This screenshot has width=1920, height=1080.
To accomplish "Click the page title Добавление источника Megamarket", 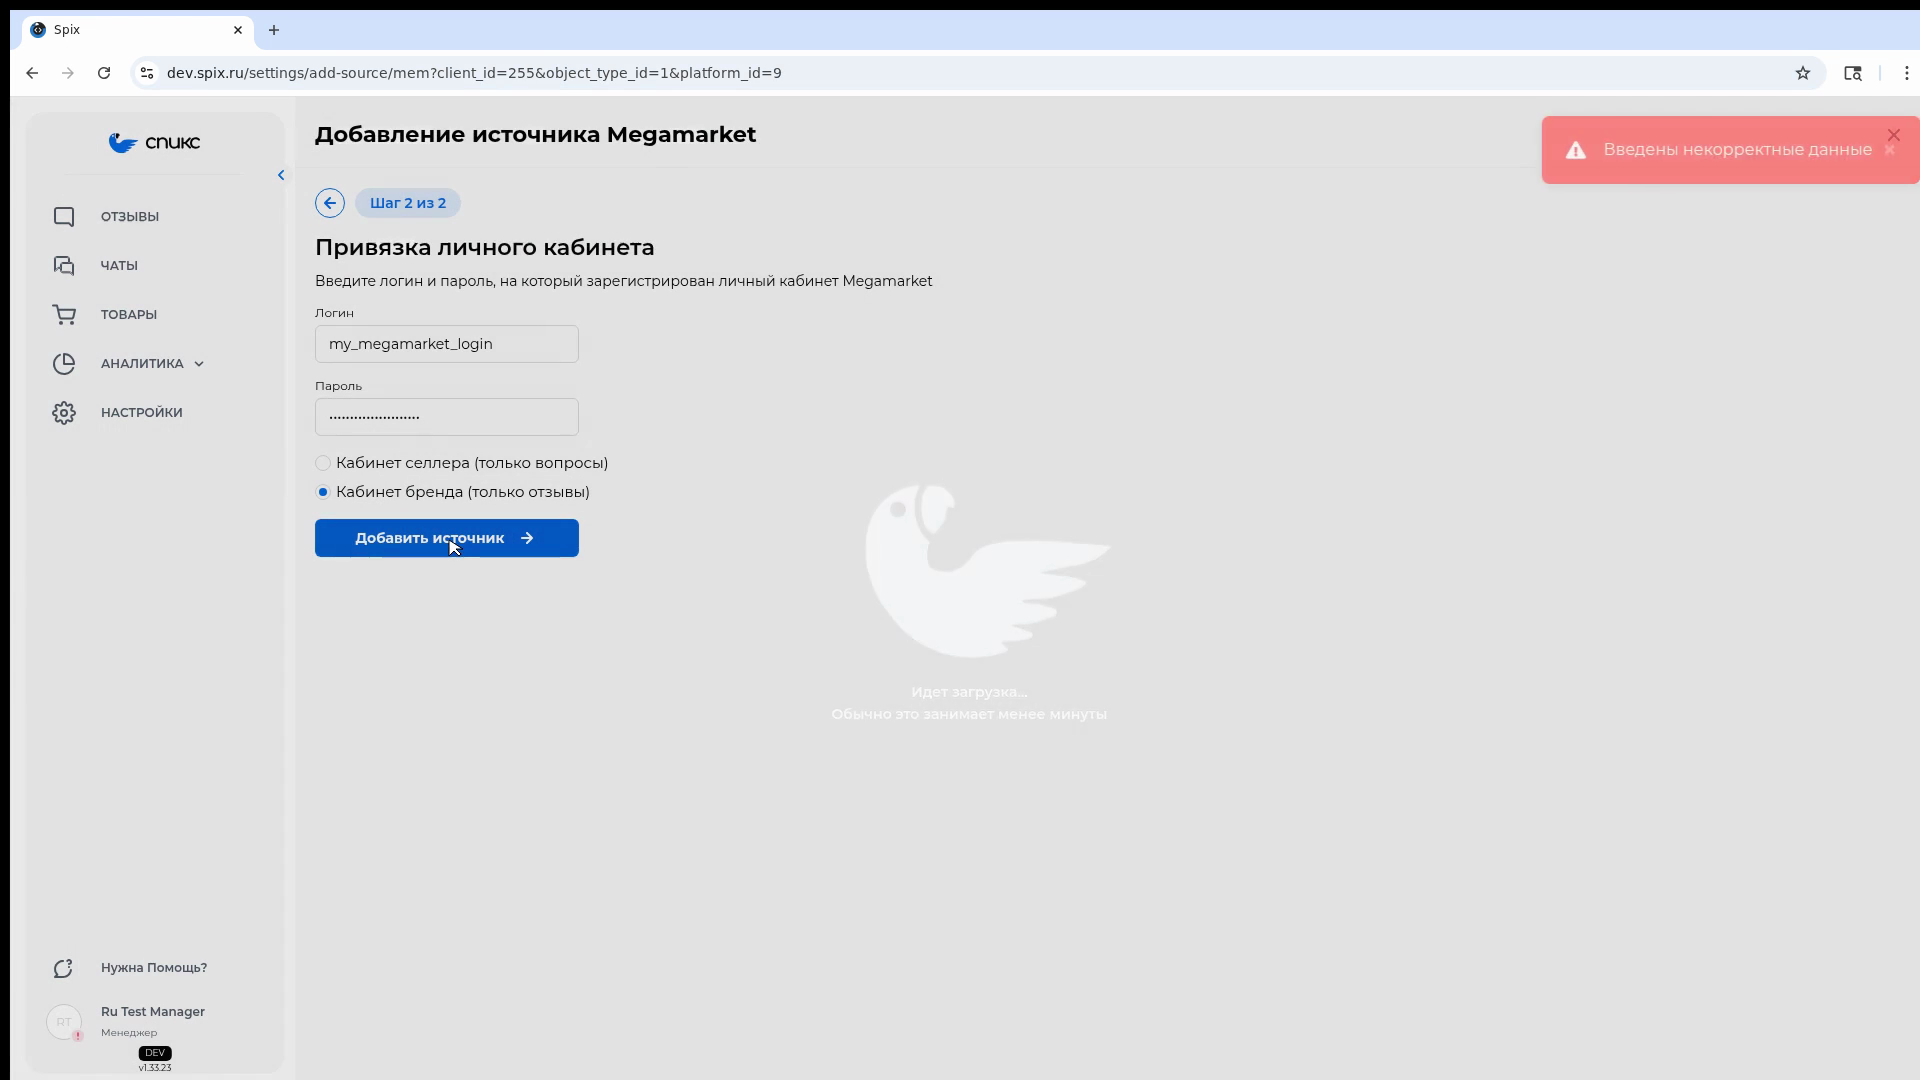I will (x=536, y=135).
